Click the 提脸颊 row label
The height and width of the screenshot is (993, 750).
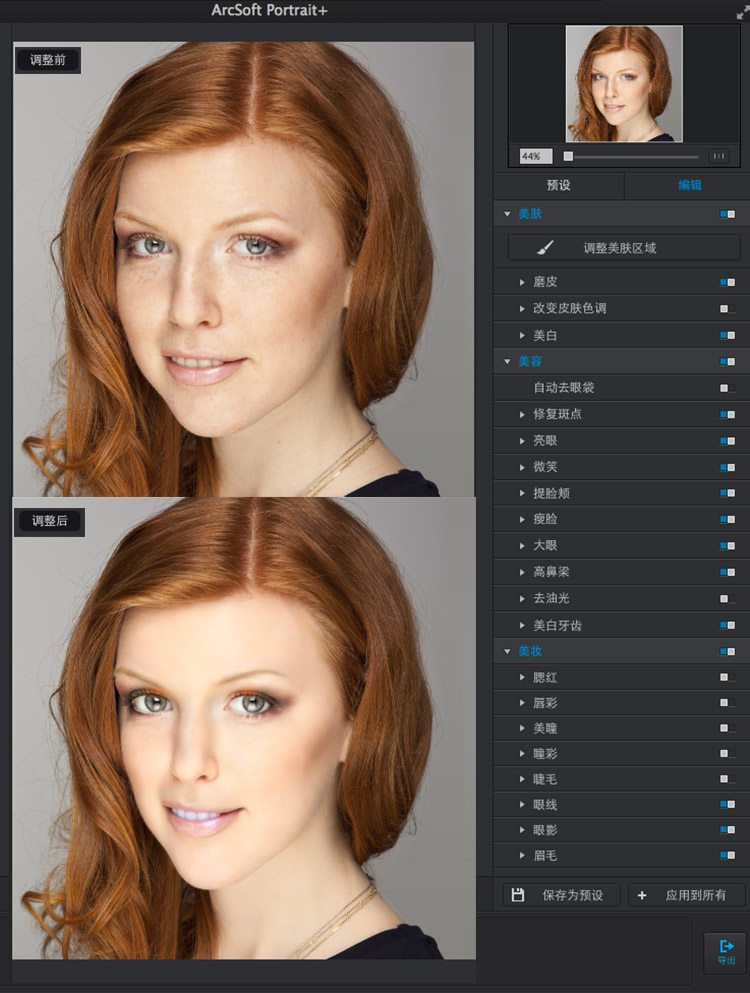(x=551, y=493)
